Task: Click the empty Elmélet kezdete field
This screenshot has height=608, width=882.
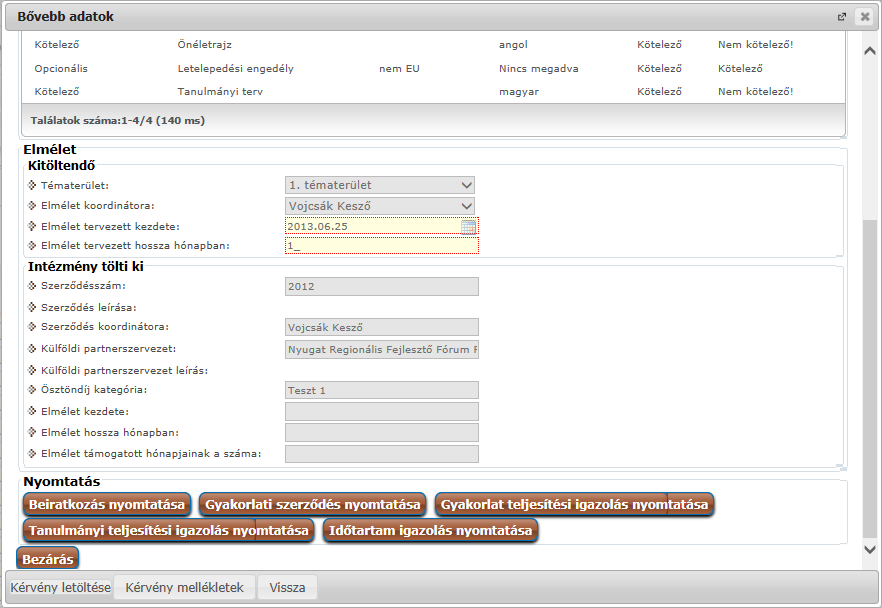Action: pyautogui.click(x=382, y=412)
